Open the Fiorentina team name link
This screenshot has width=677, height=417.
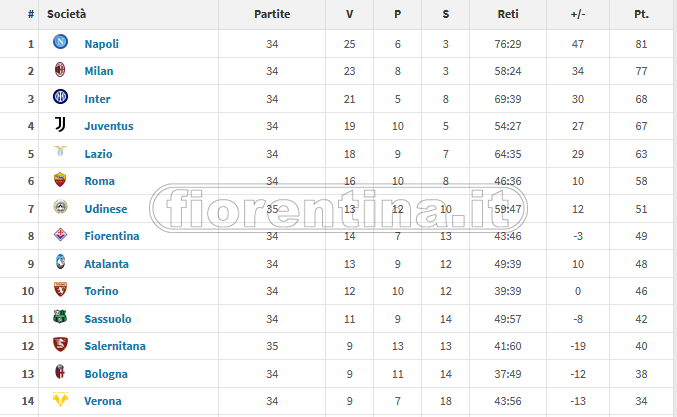pyautogui.click(x=111, y=236)
